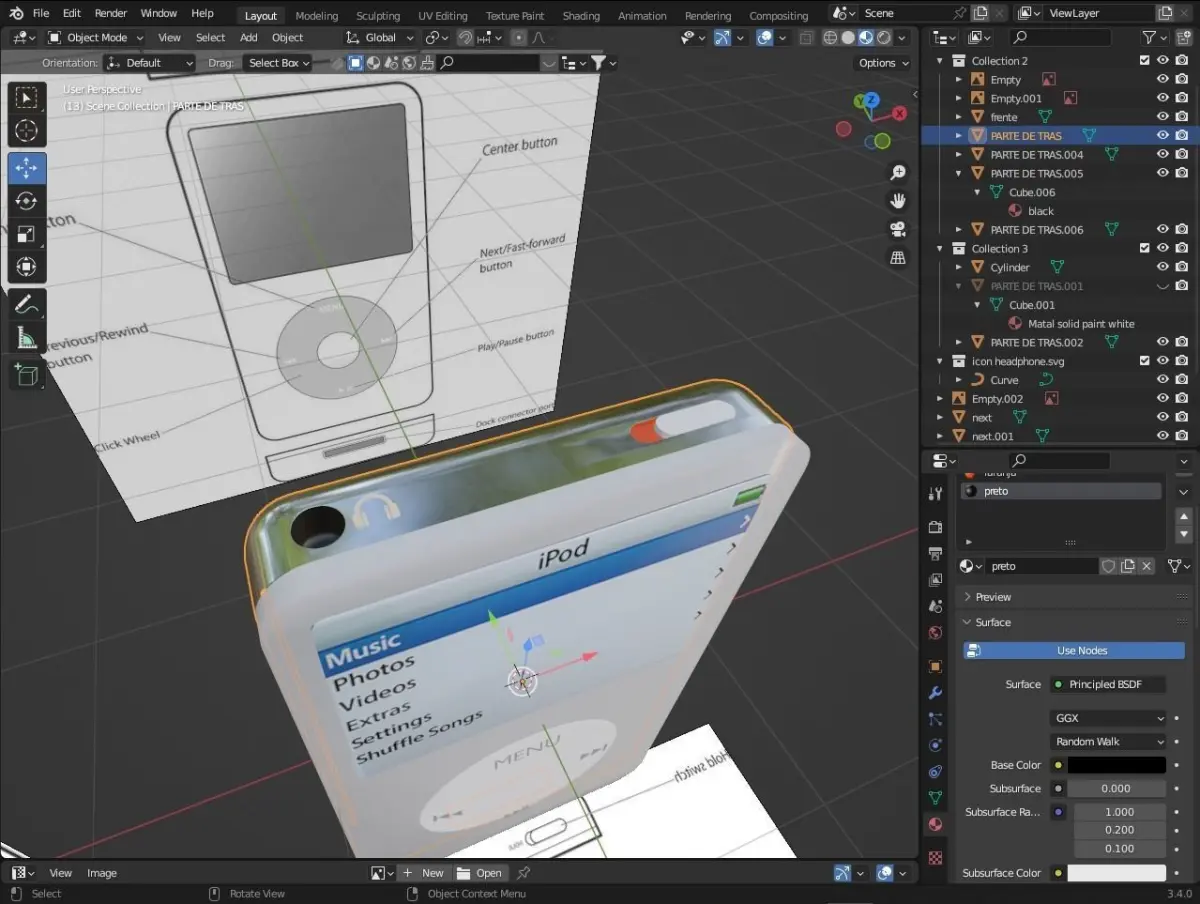Viewport: 1200px width, 904px height.
Task: Open the Modifiers wrench tab
Action: (x=935, y=692)
